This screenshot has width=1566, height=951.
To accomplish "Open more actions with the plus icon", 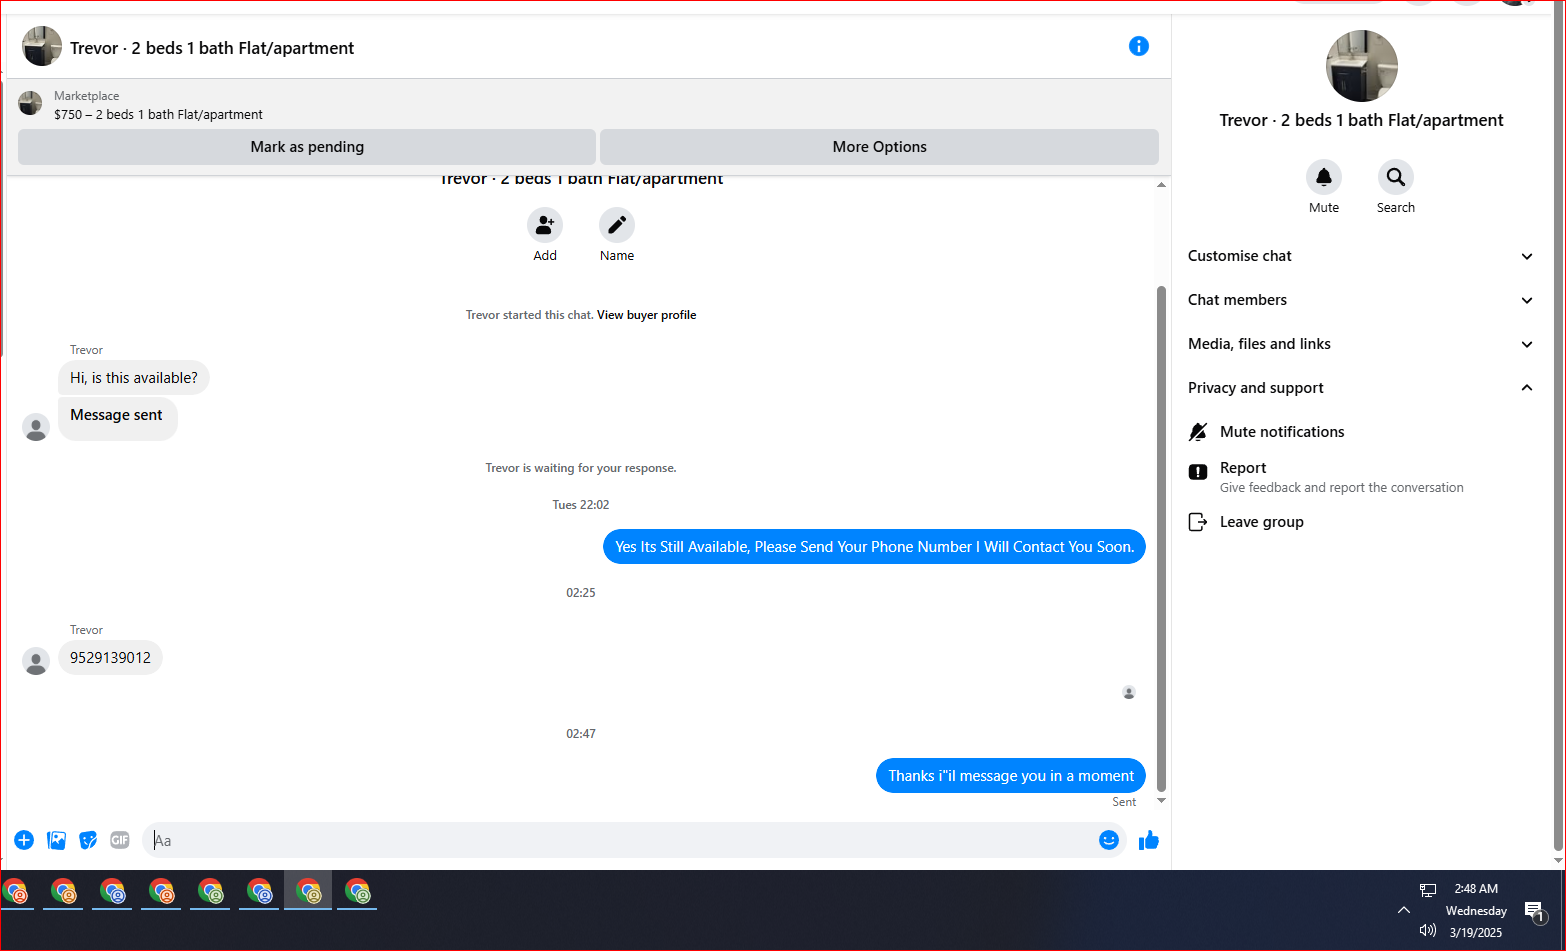I will click(24, 840).
